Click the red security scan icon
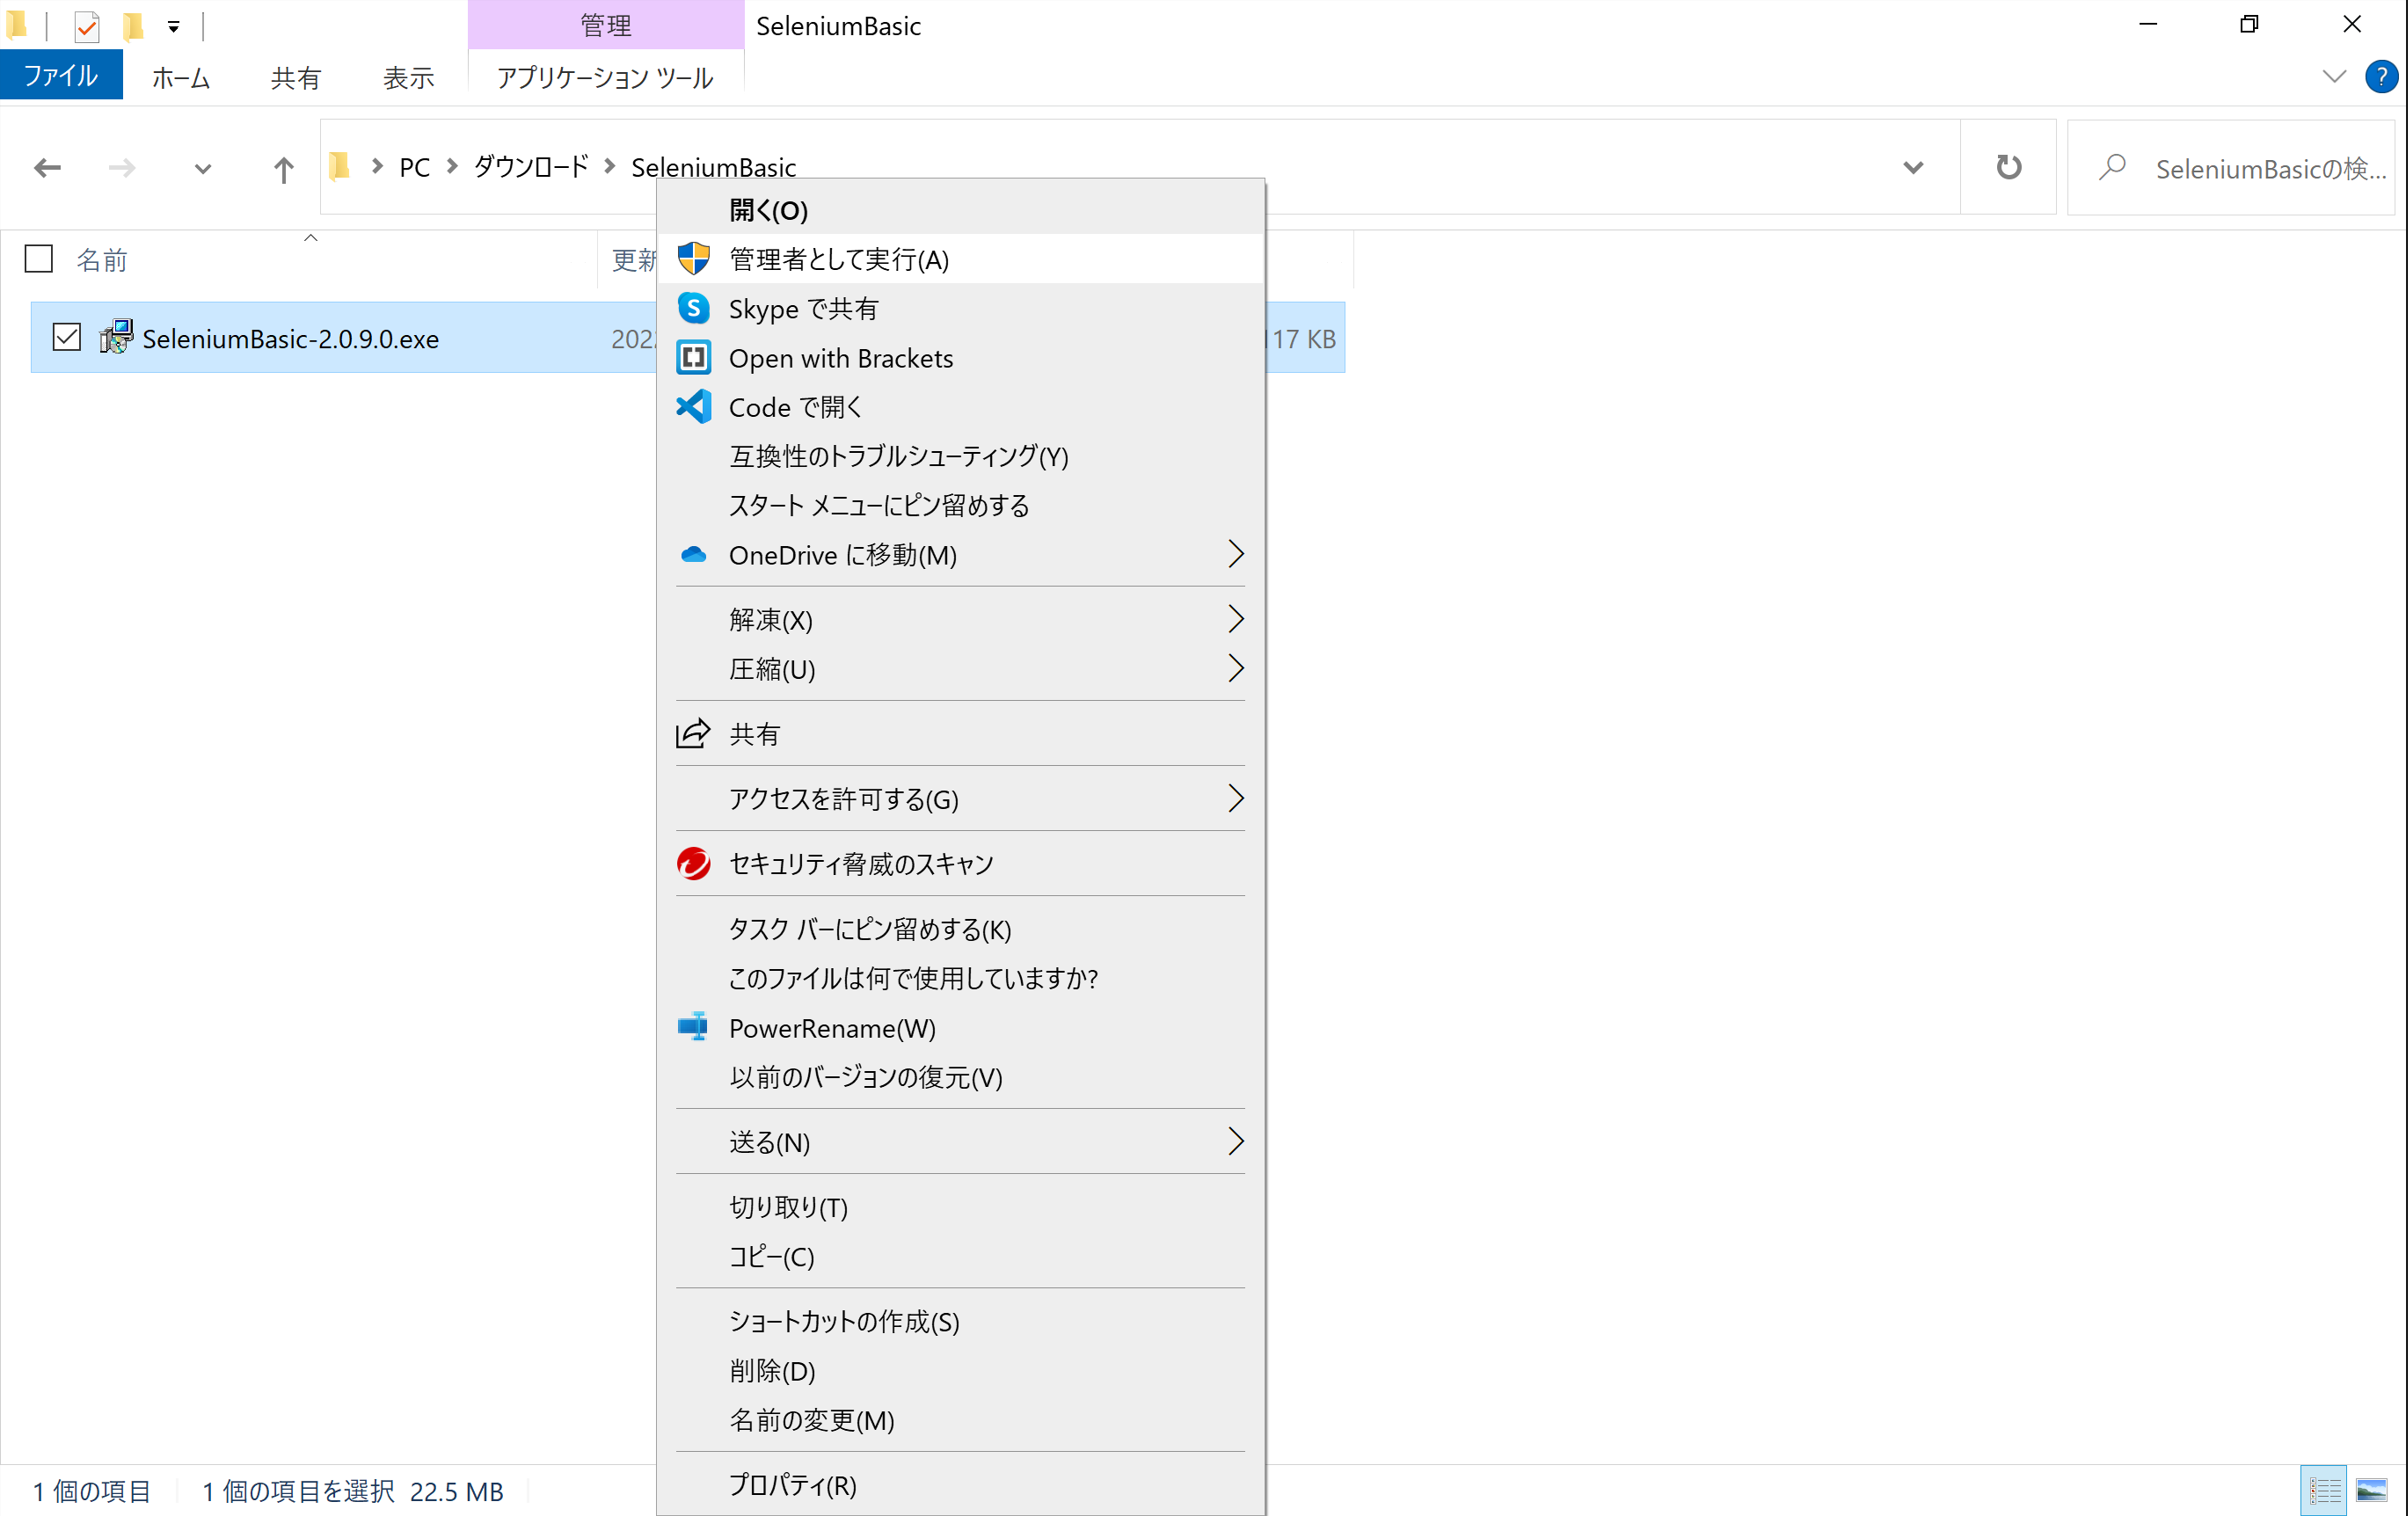This screenshot has width=2408, height=1516. point(693,863)
